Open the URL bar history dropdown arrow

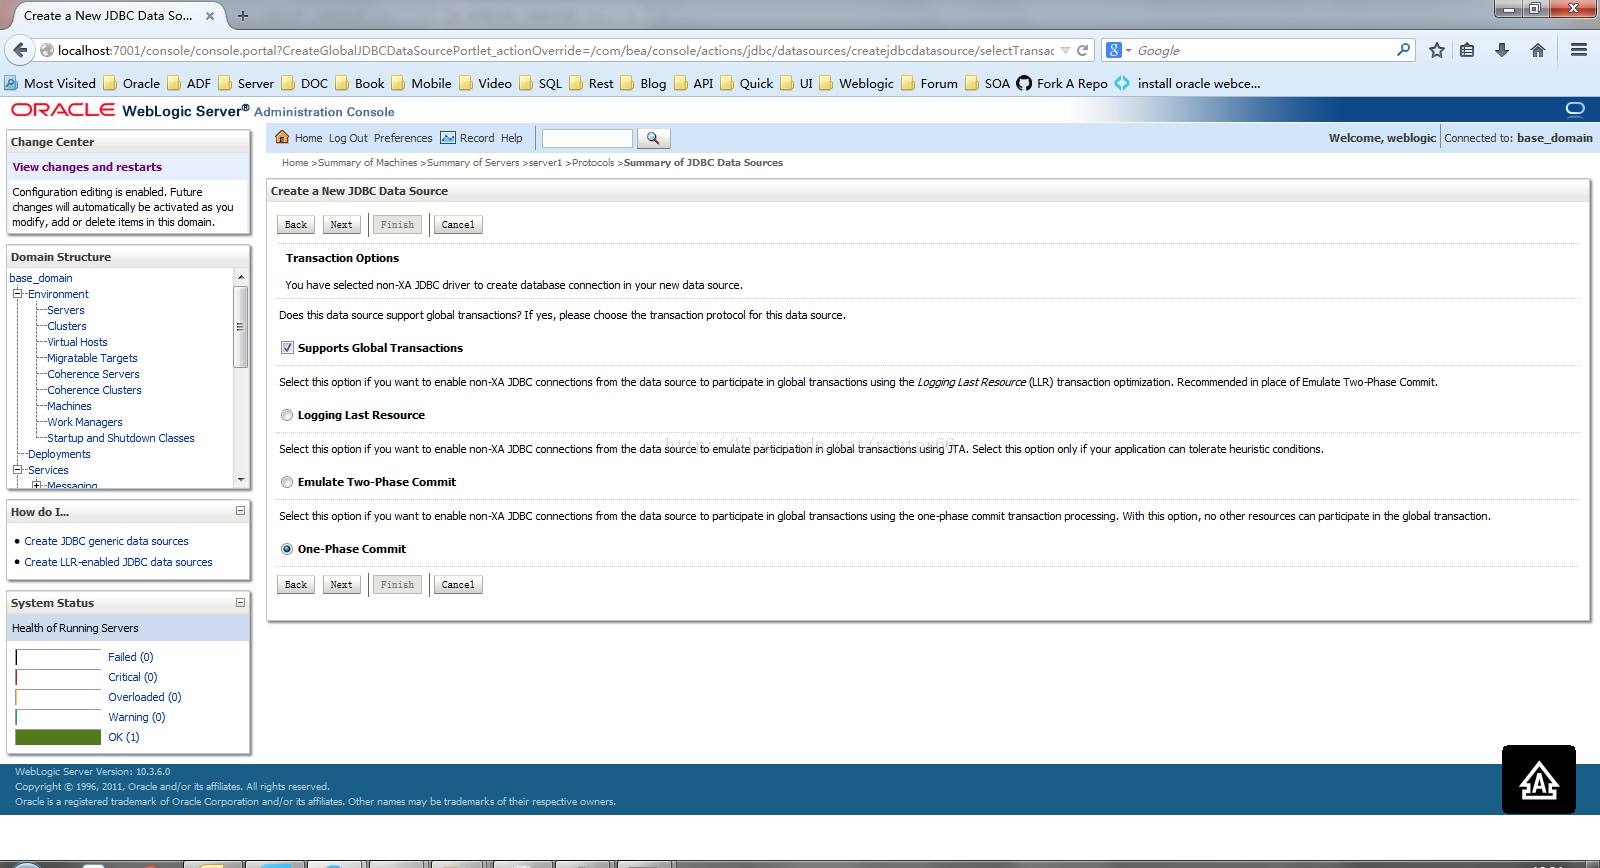pos(1065,50)
